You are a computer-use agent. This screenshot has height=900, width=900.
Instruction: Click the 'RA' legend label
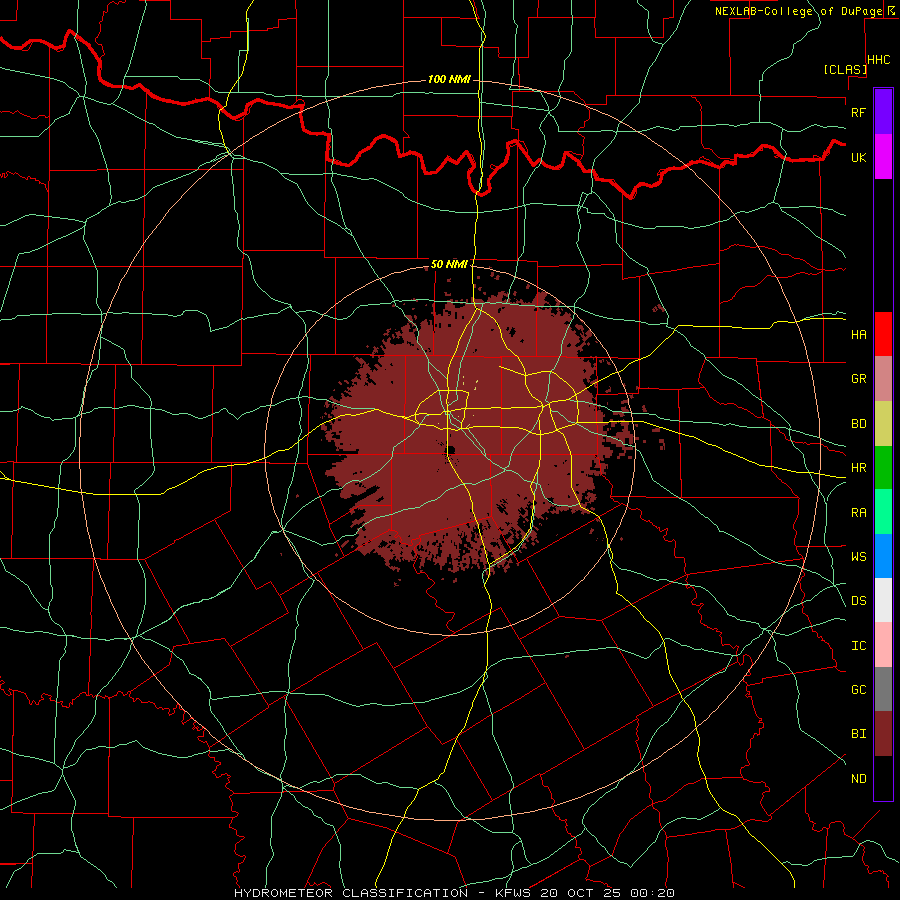[858, 513]
